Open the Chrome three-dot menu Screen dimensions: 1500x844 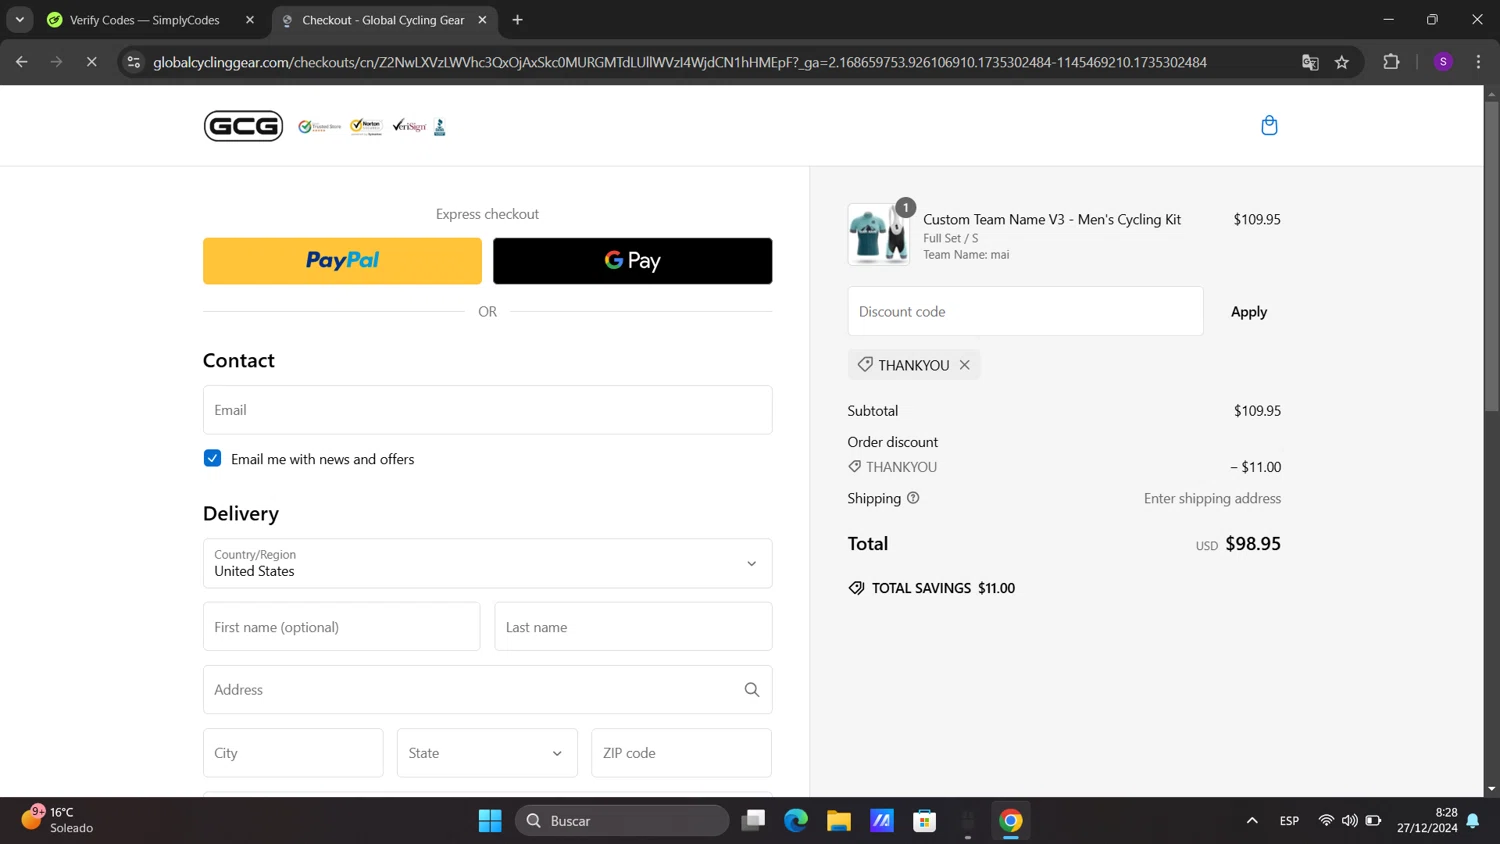click(x=1478, y=62)
